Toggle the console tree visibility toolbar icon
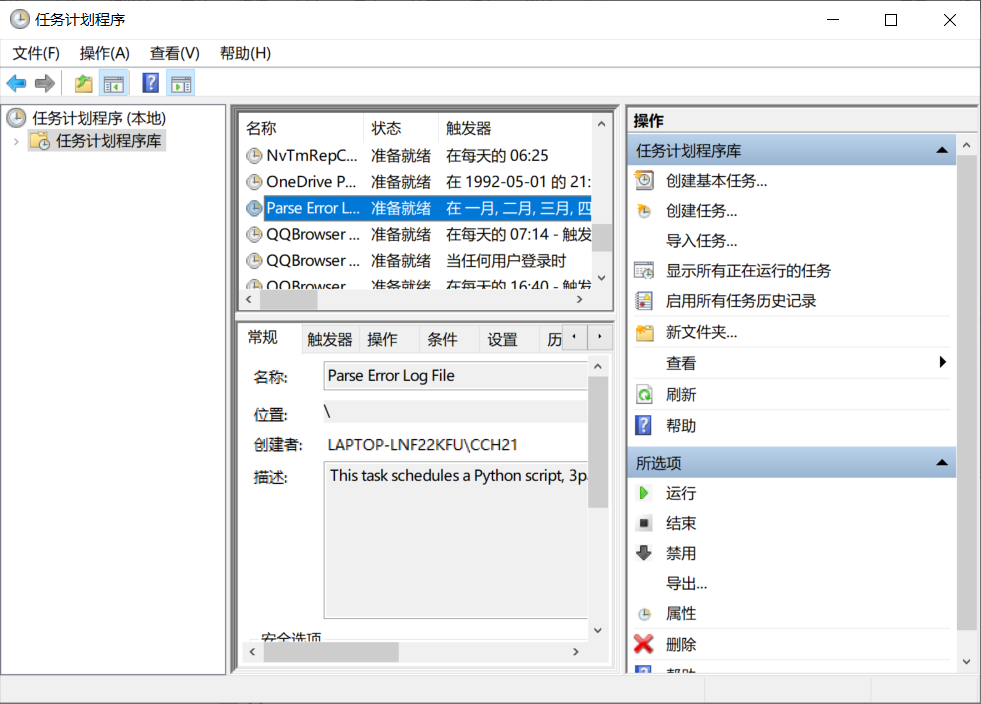The height and width of the screenshot is (704, 981). pyautogui.click(x=114, y=83)
